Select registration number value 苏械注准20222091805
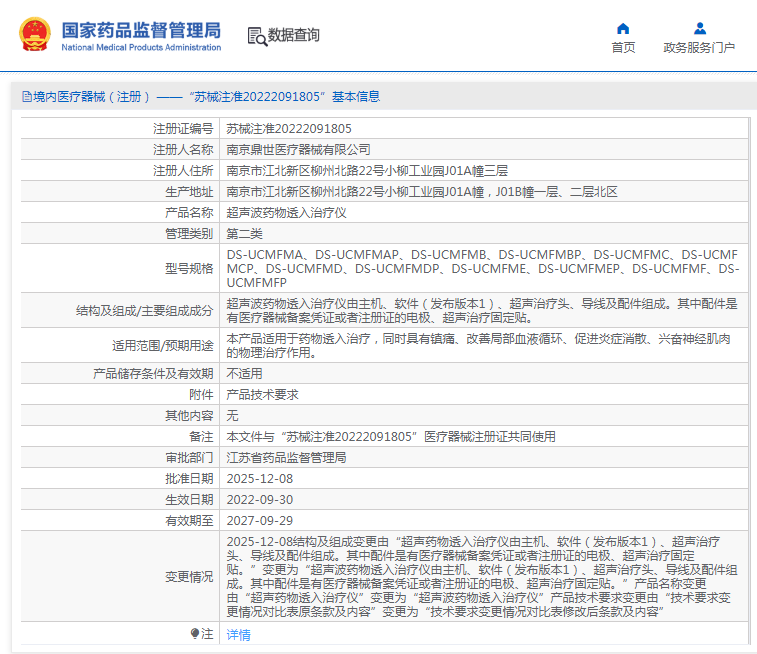757x654 pixels. click(x=289, y=129)
